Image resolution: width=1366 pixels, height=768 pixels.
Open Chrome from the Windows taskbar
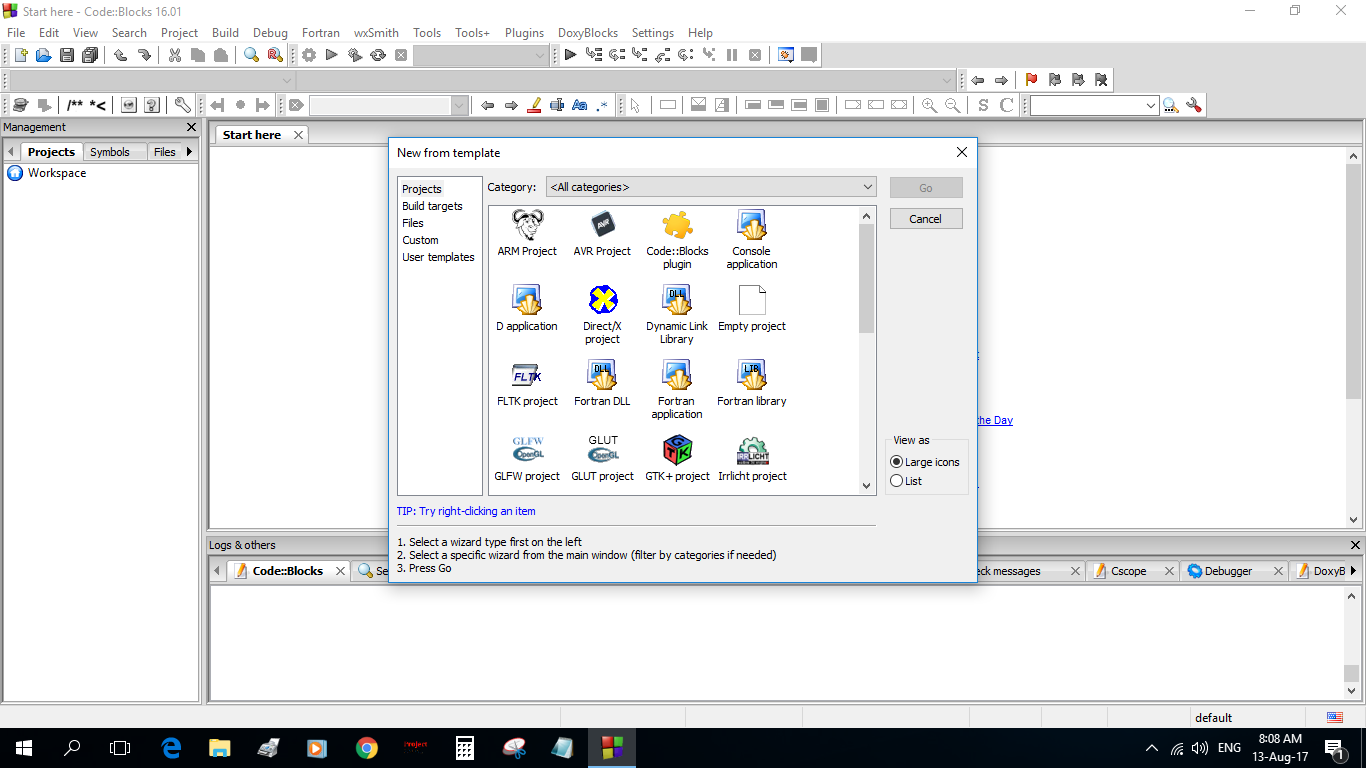[367, 748]
